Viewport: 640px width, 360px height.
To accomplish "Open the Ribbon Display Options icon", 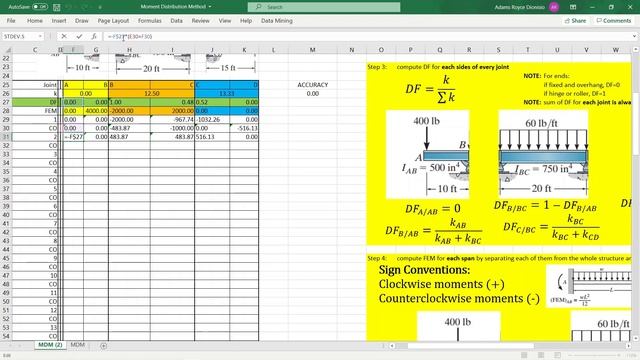I will (x=573, y=7).
